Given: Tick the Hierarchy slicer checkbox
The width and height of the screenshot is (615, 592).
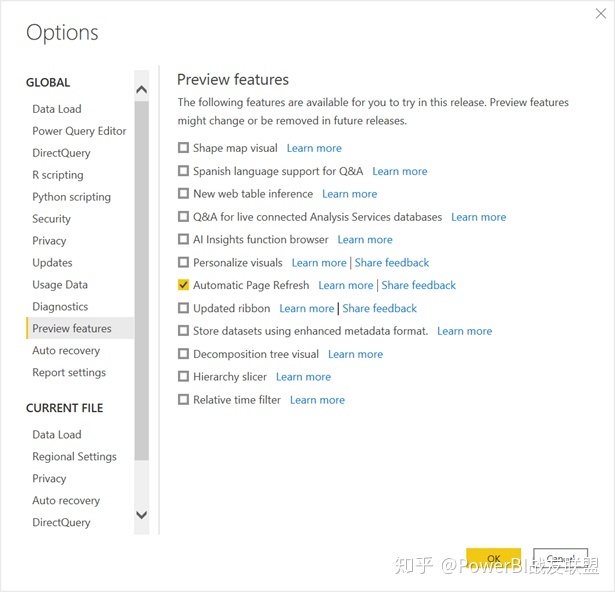Looking at the screenshot, I should pos(183,377).
